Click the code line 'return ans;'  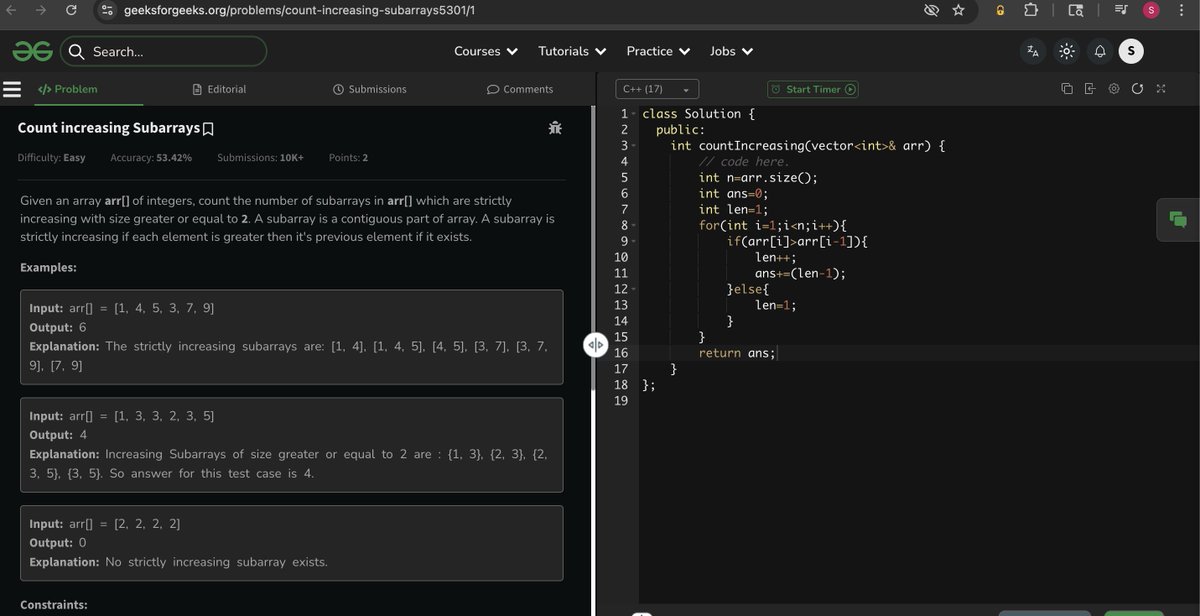[737, 353]
